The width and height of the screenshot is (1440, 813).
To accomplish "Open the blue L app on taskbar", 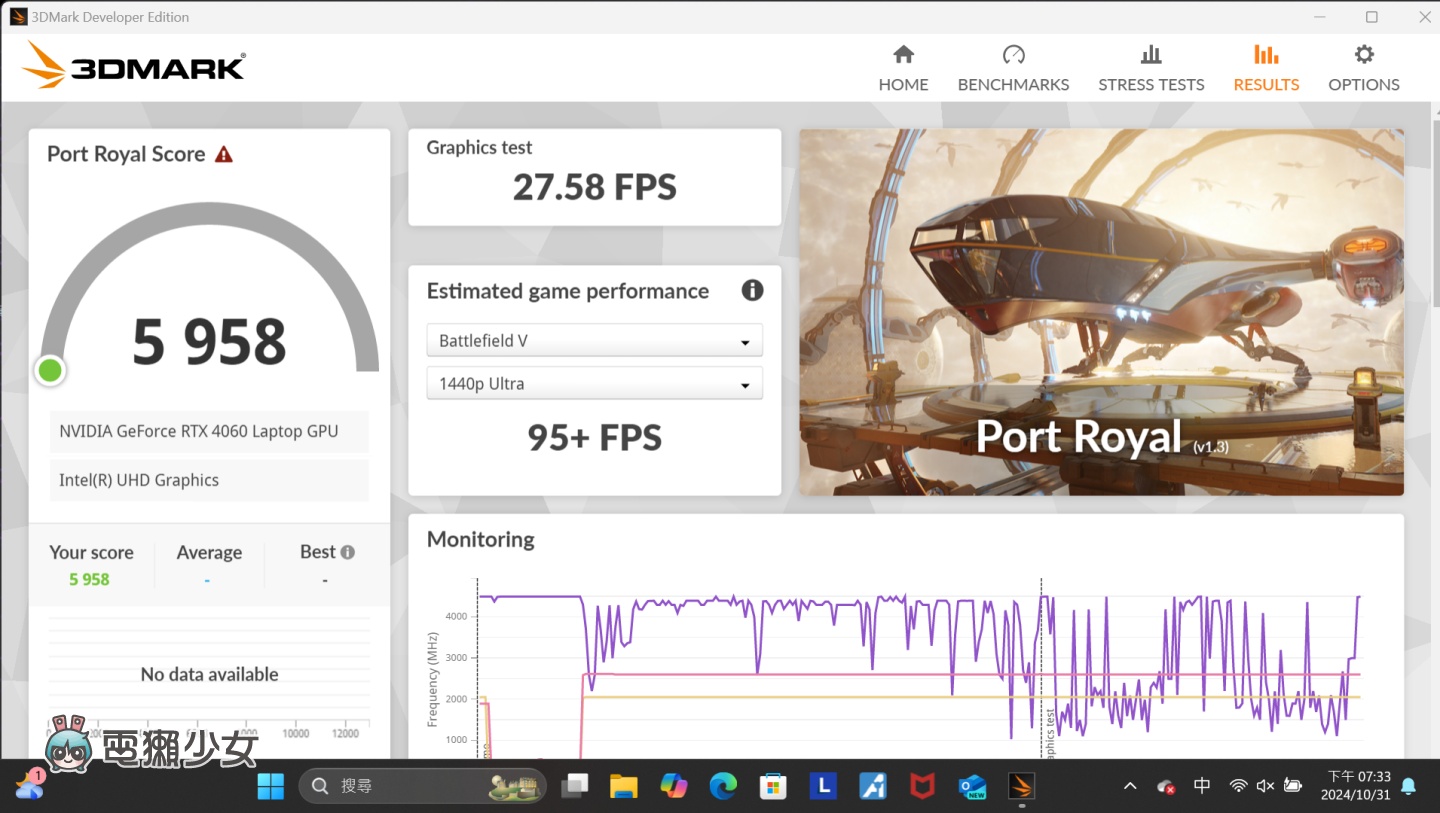I will tap(823, 787).
